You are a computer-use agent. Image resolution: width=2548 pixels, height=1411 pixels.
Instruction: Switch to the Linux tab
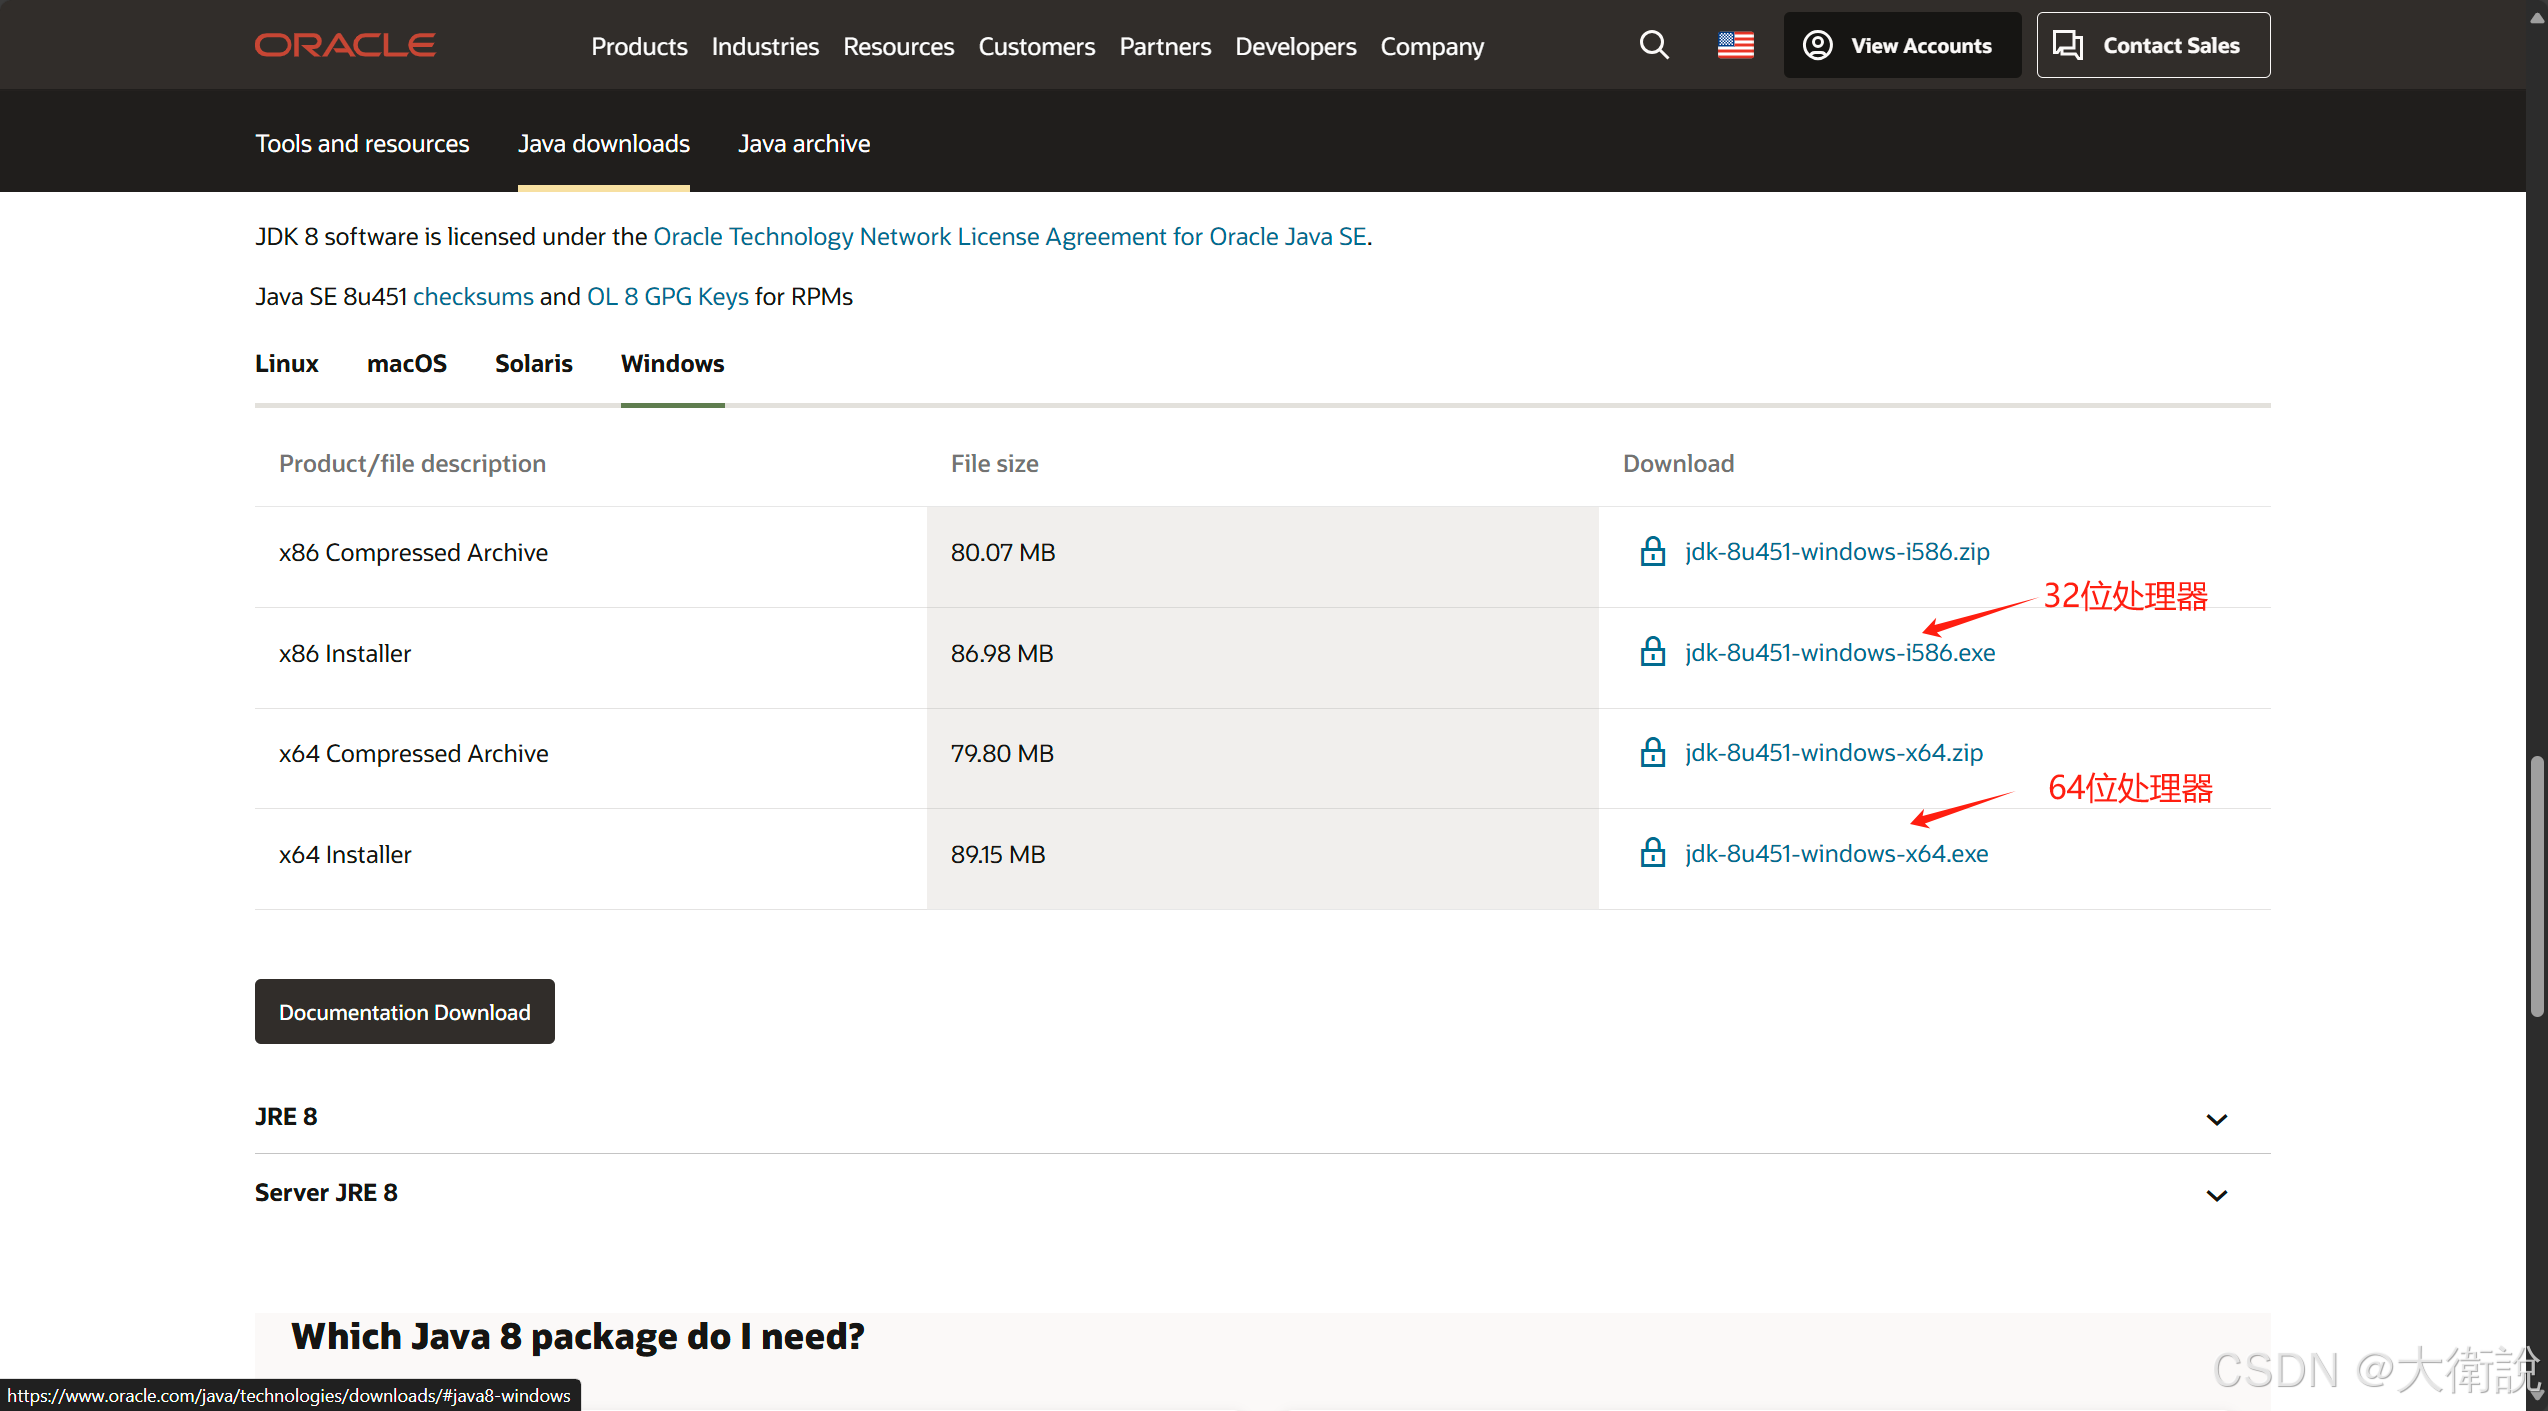point(286,363)
